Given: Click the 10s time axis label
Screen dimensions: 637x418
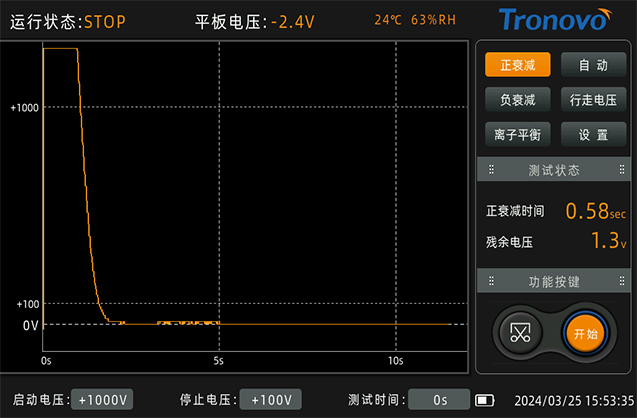Looking at the screenshot, I should pyautogui.click(x=396, y=361).
